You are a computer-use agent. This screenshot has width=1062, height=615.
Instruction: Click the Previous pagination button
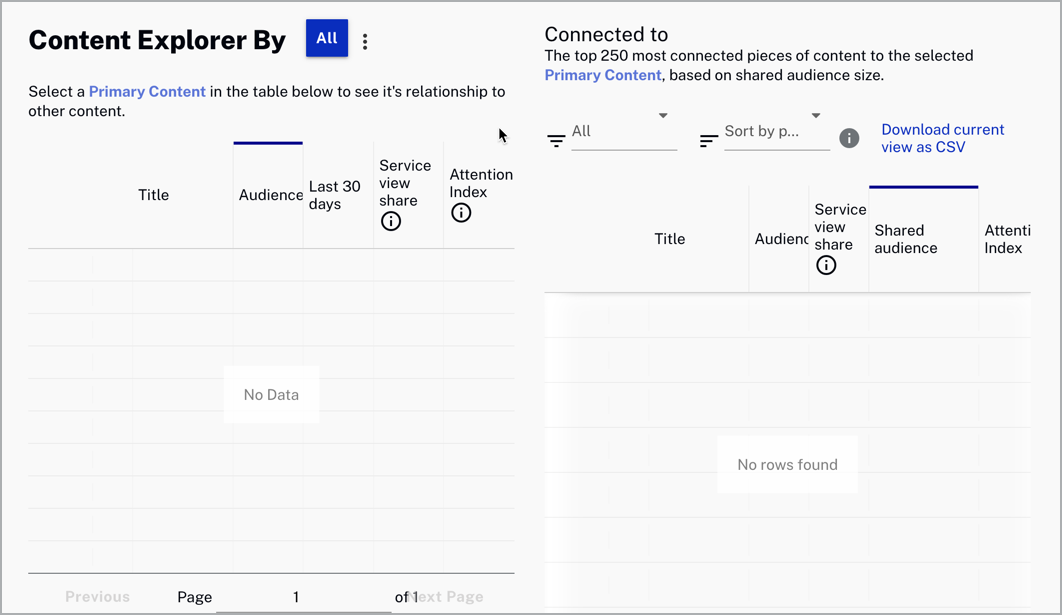pos(97,596)
